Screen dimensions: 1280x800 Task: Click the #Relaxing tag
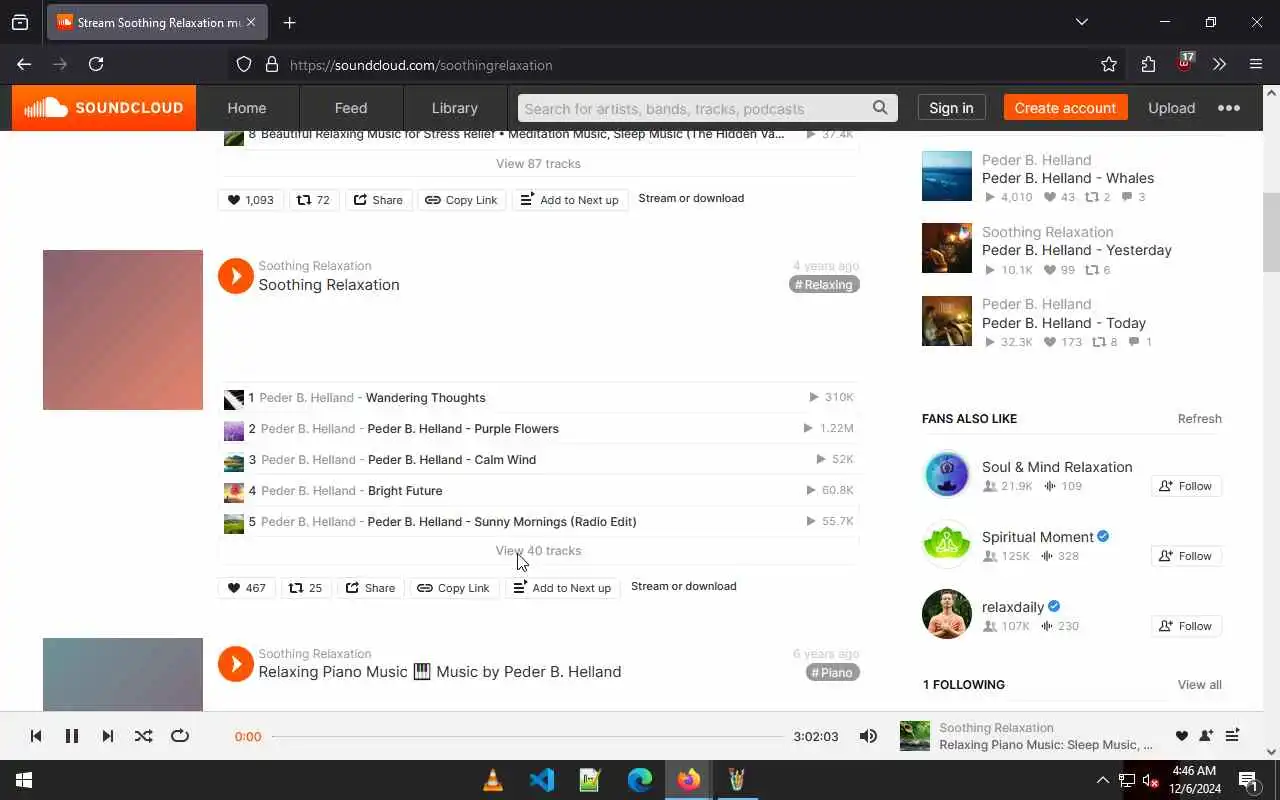824,285
